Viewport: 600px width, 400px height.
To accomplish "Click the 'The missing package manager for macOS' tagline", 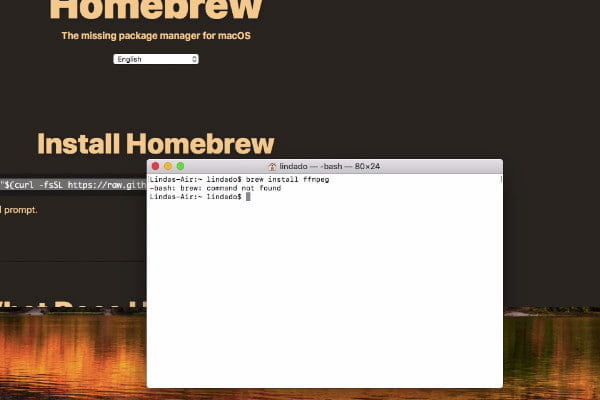I will pyautogui.click(x=156, y=36).
